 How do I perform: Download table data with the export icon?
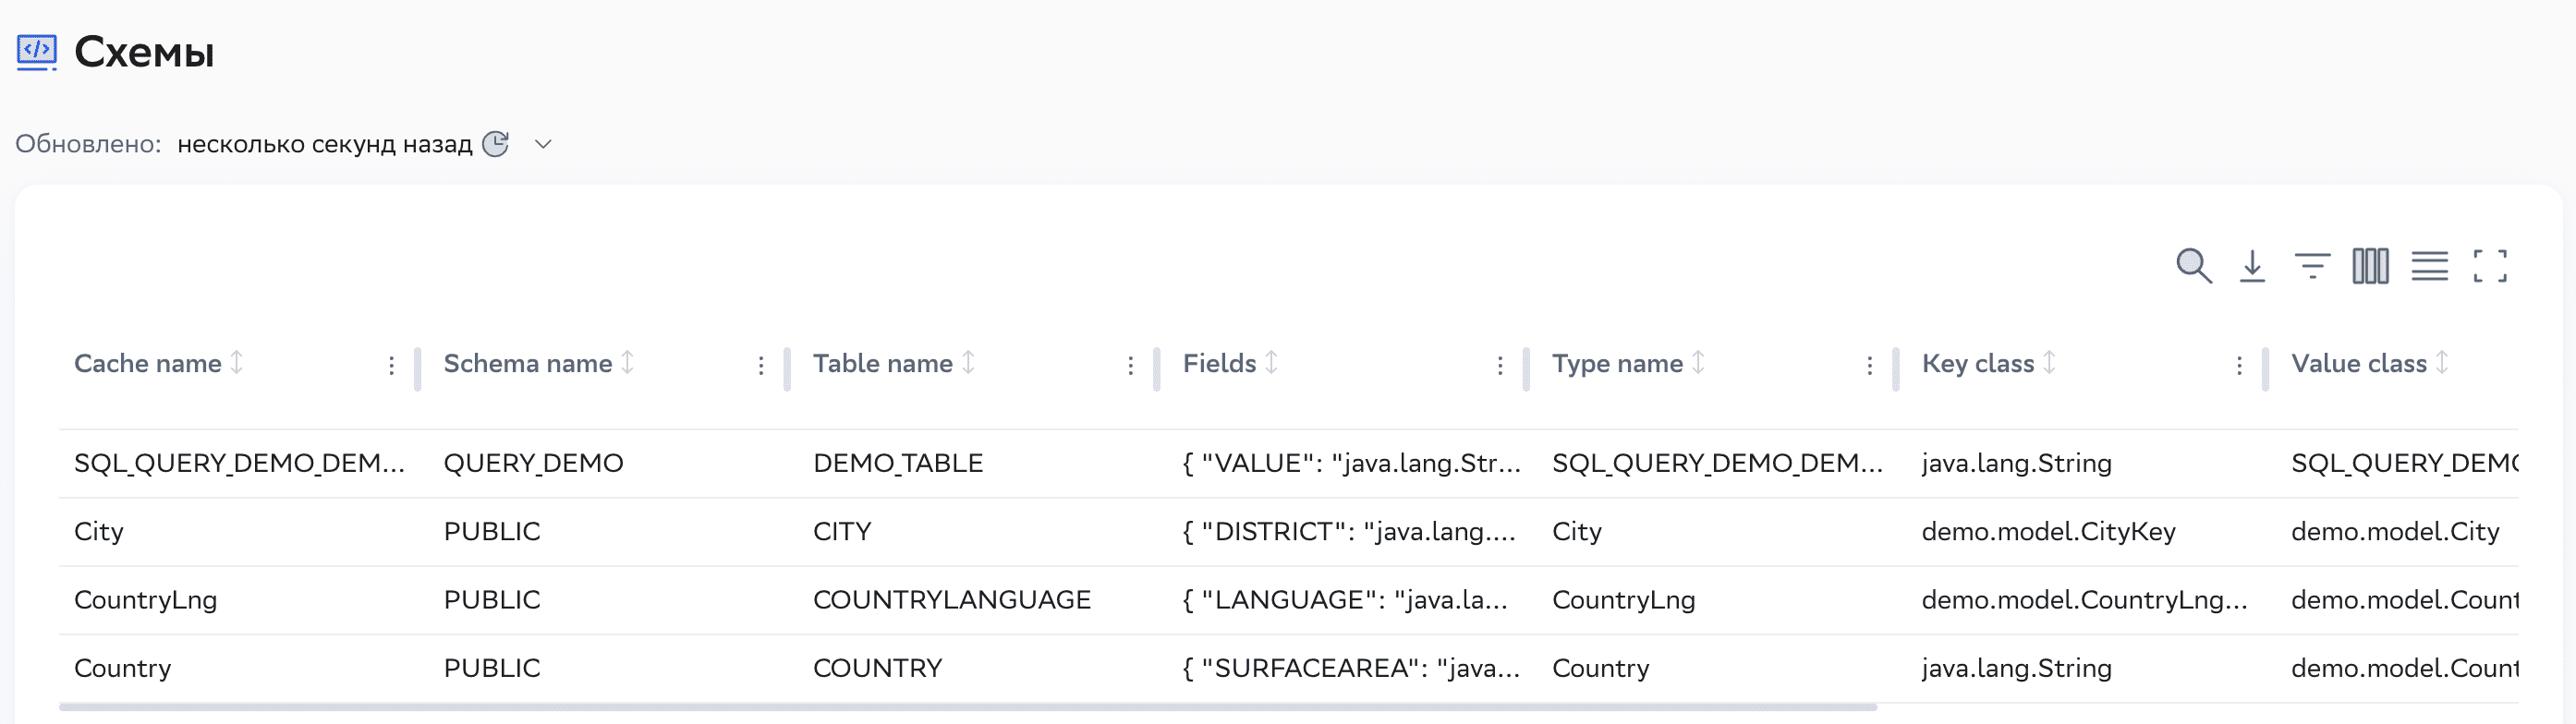(2252, 266)
